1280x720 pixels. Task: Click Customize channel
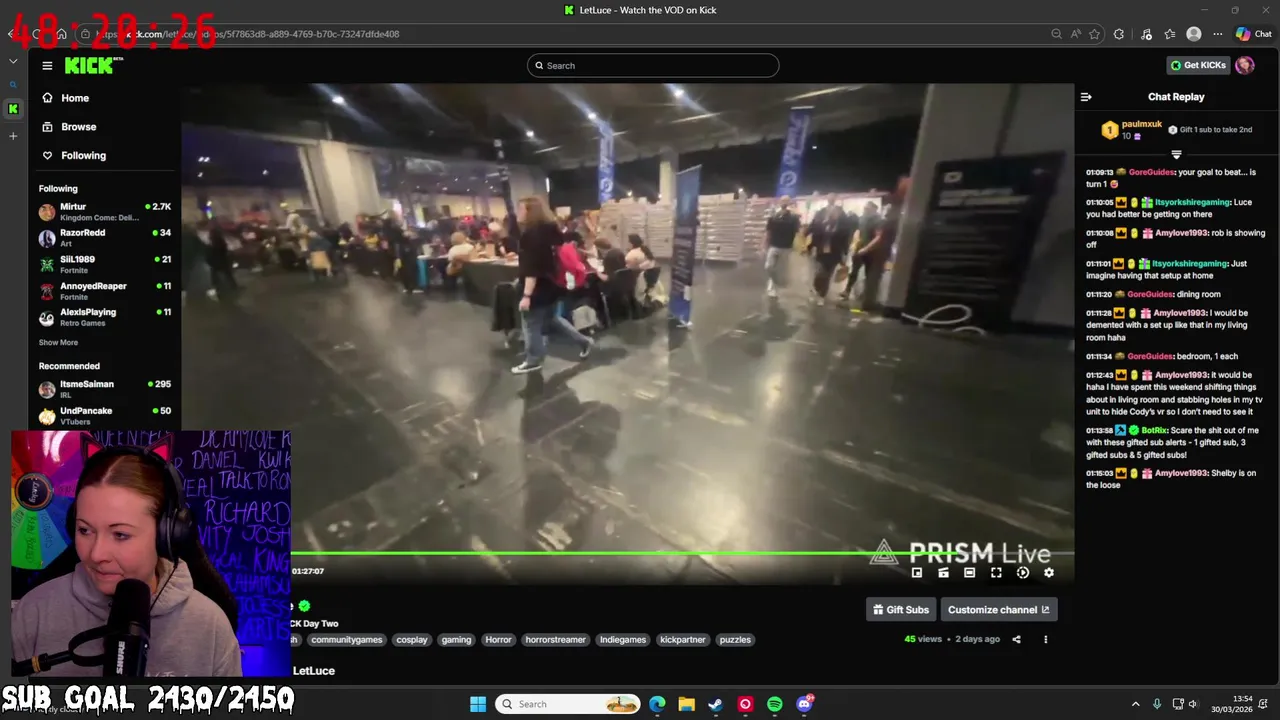tap(998, 610)
